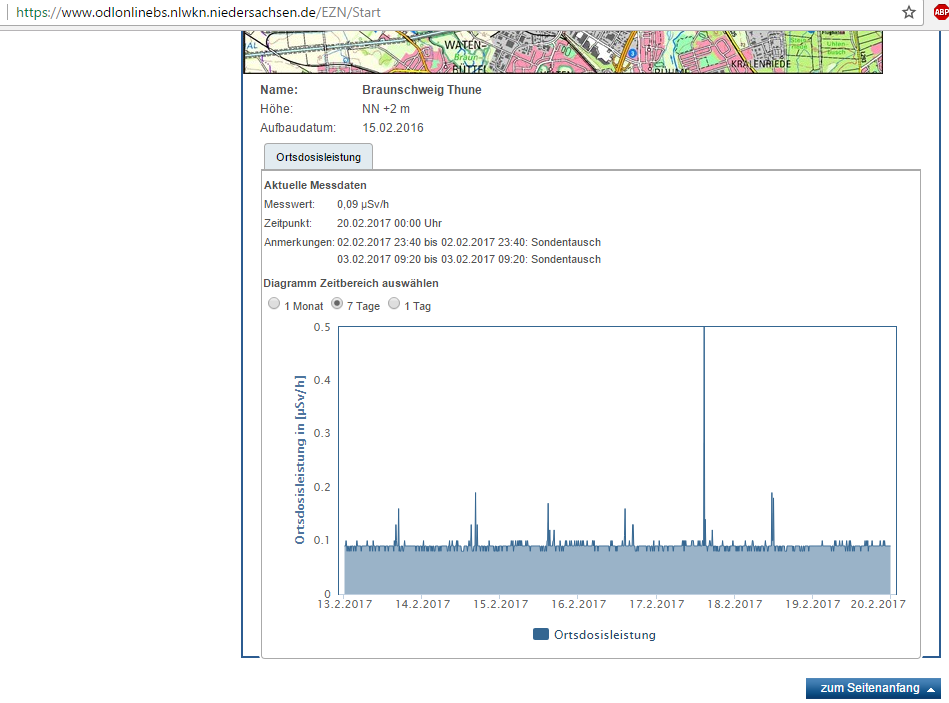Click the 0.1 y-axis tick label
The image size is (949, 703).
322,540
